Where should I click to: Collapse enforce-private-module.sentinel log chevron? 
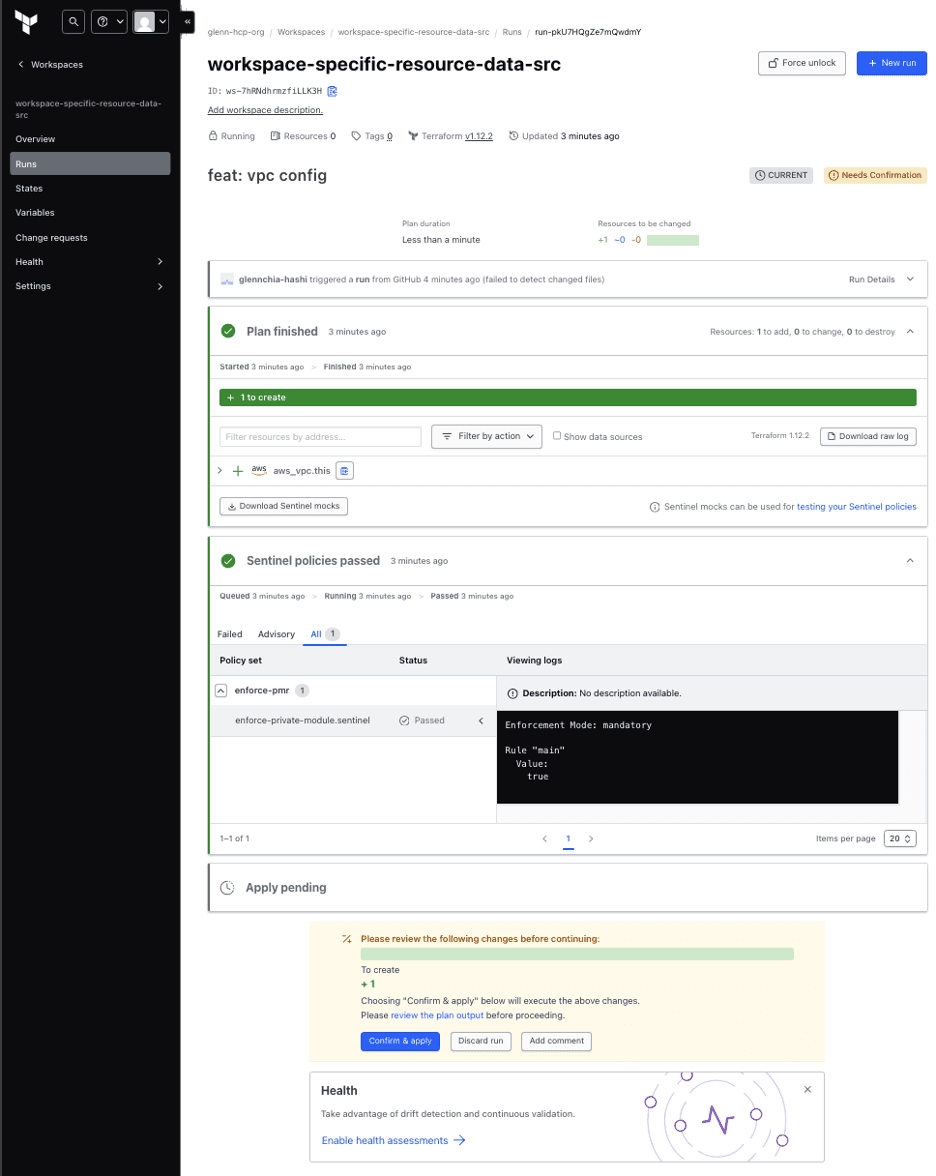point(481,721)
